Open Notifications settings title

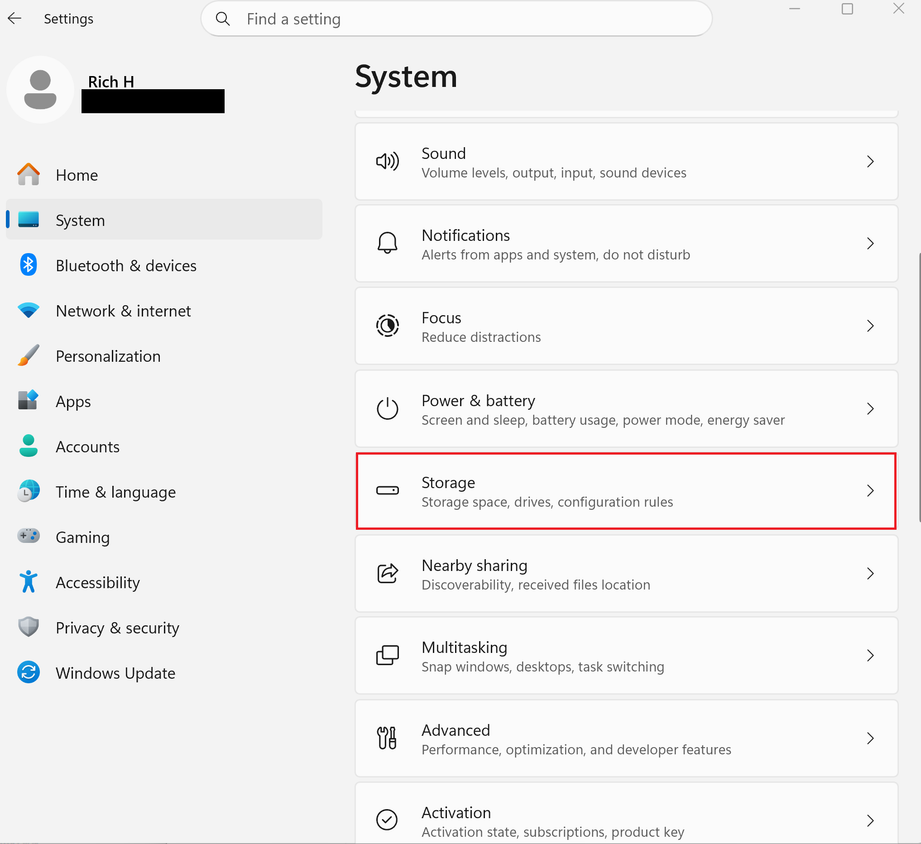coord(466,236)
